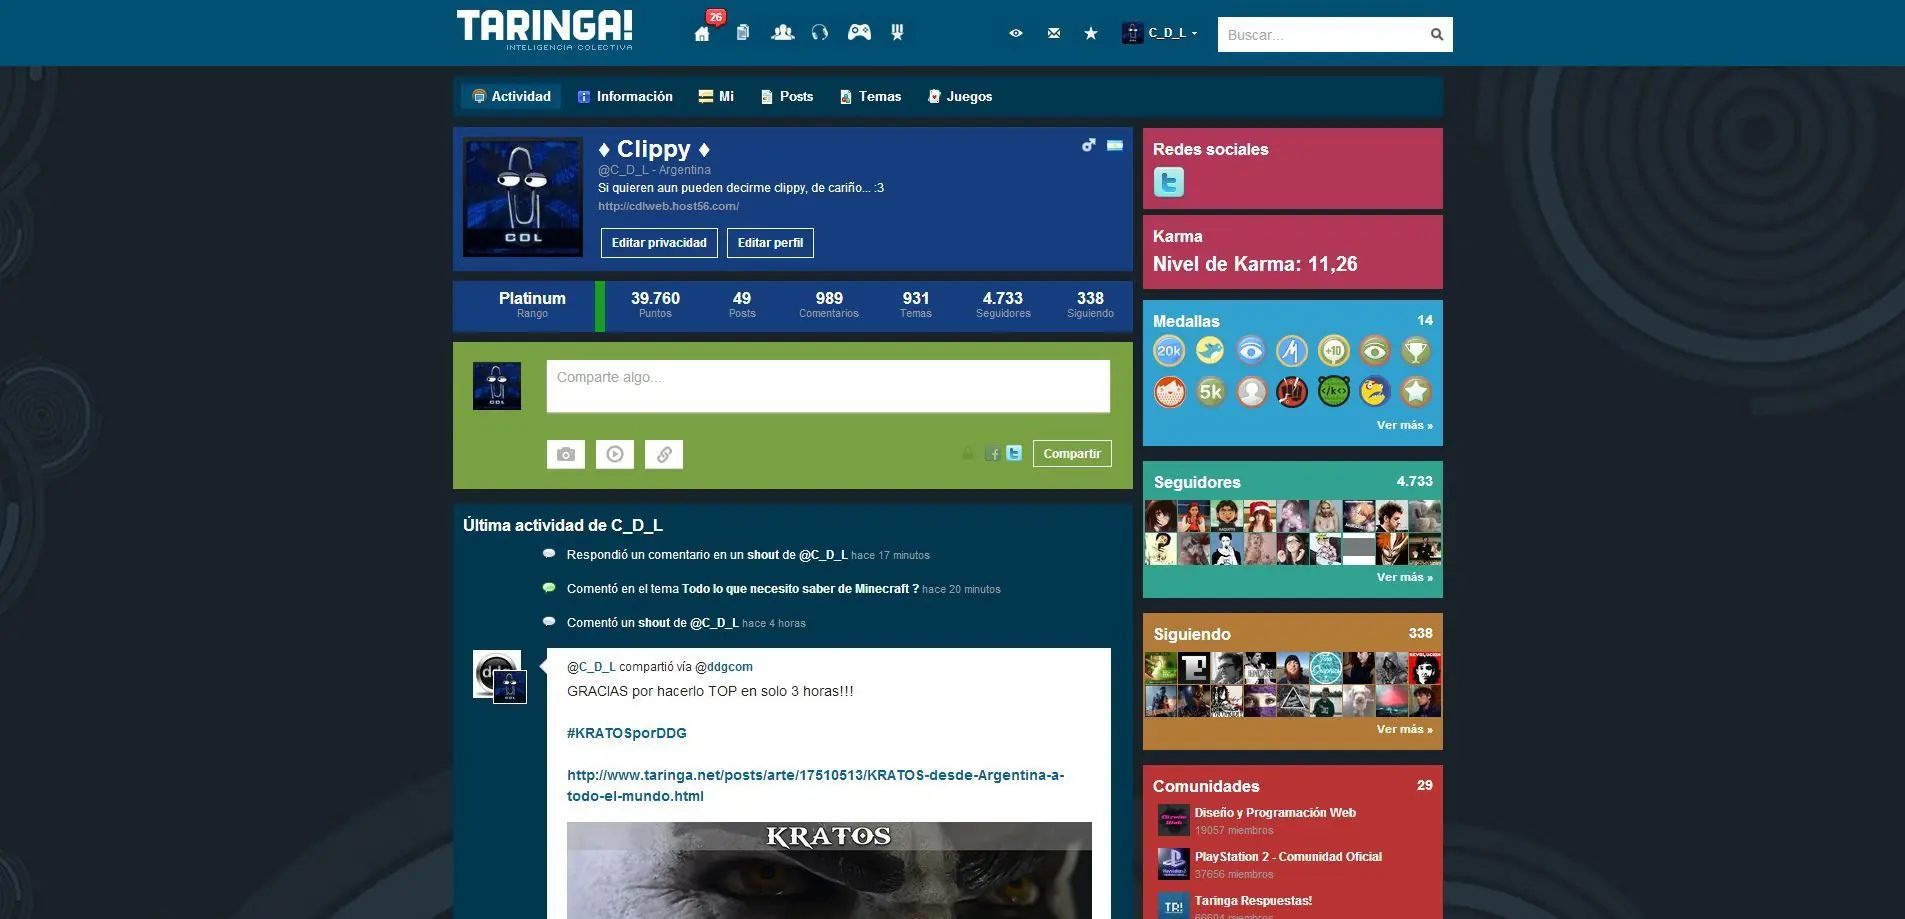This screenshot has width=1905, height=919.
Task: Click the Editar perfil button
Action: click(770, 243)
